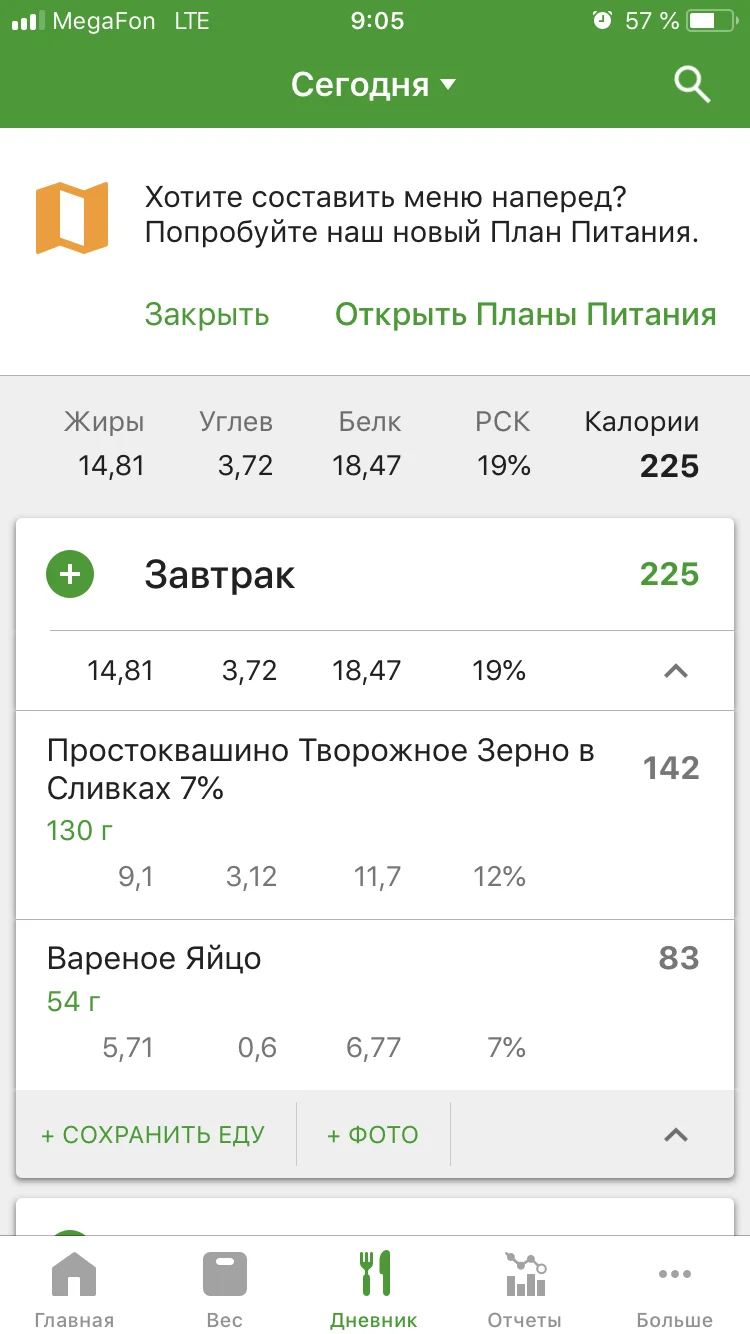Open the Больше three-dots menu

tap(675, 1286)
